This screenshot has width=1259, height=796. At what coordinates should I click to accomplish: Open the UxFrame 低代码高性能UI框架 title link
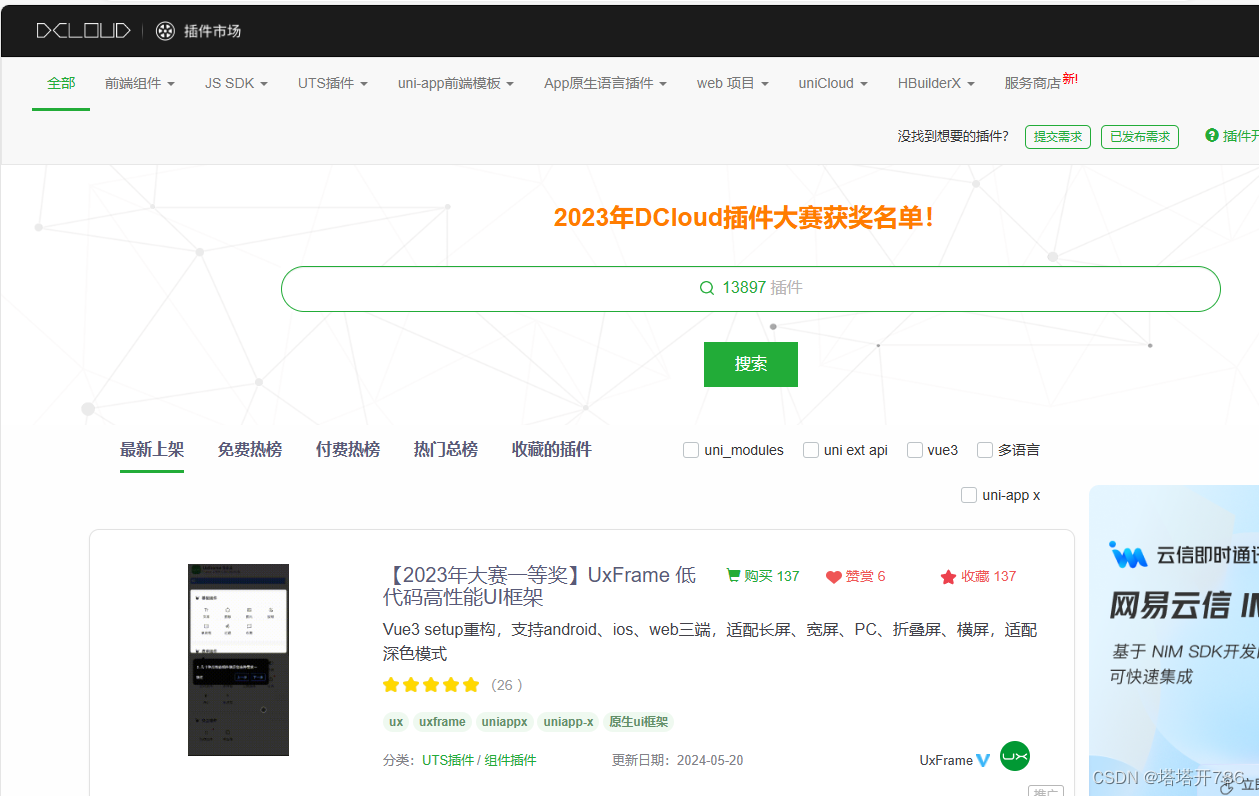click(540, 587)
